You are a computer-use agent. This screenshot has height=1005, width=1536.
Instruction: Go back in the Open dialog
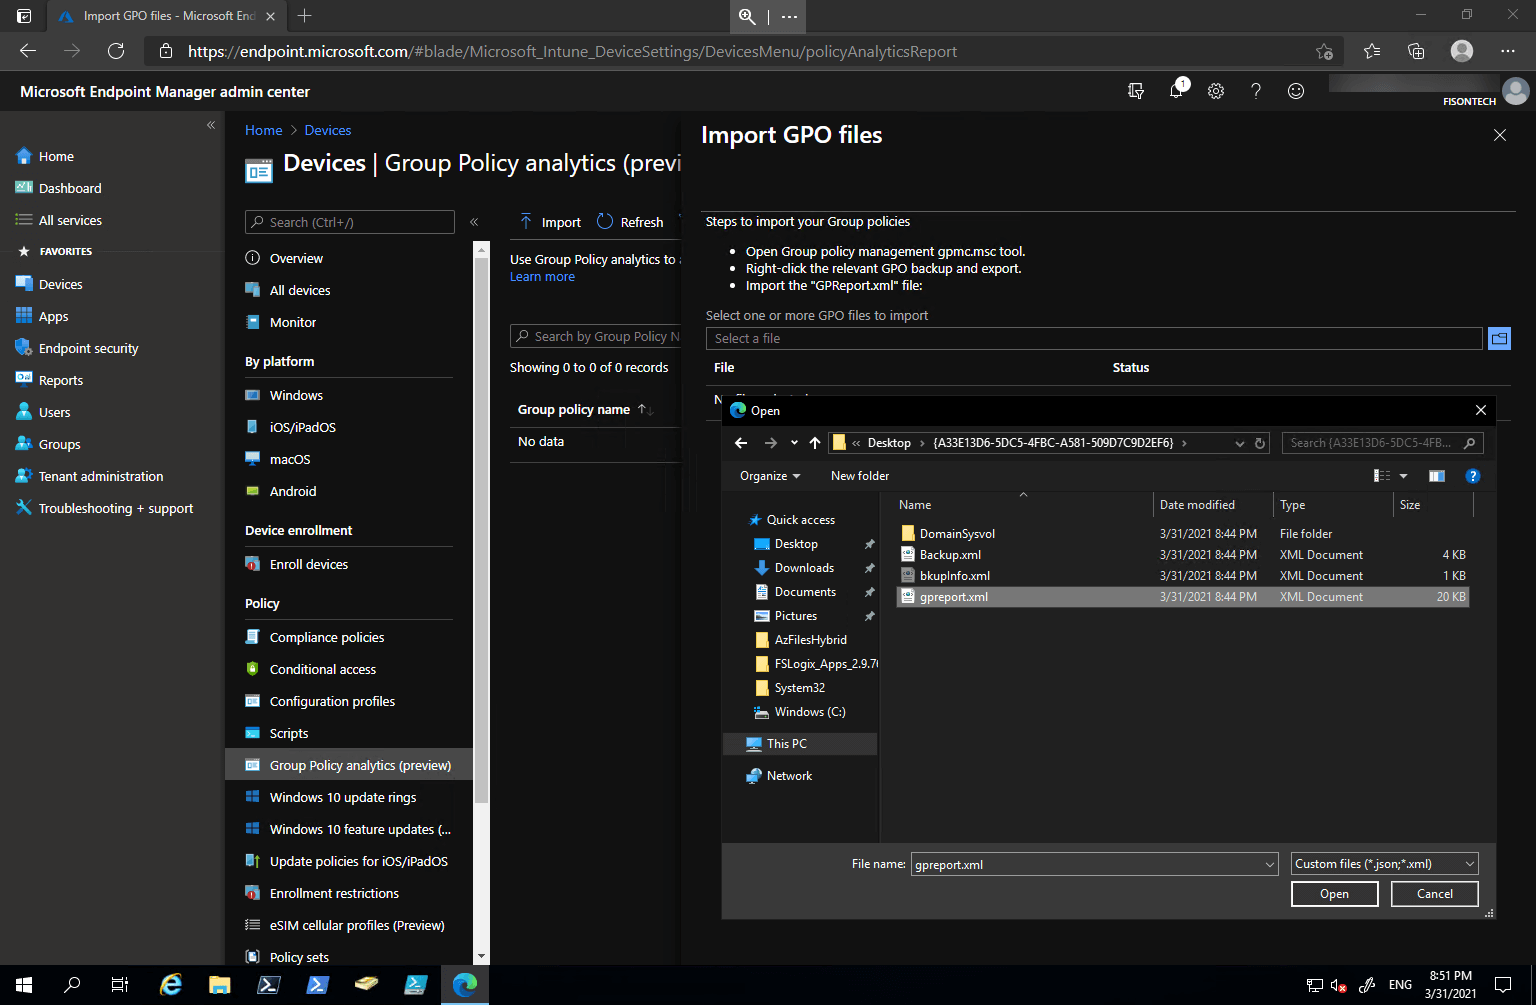pyautogui.click(x=741, y=443)
